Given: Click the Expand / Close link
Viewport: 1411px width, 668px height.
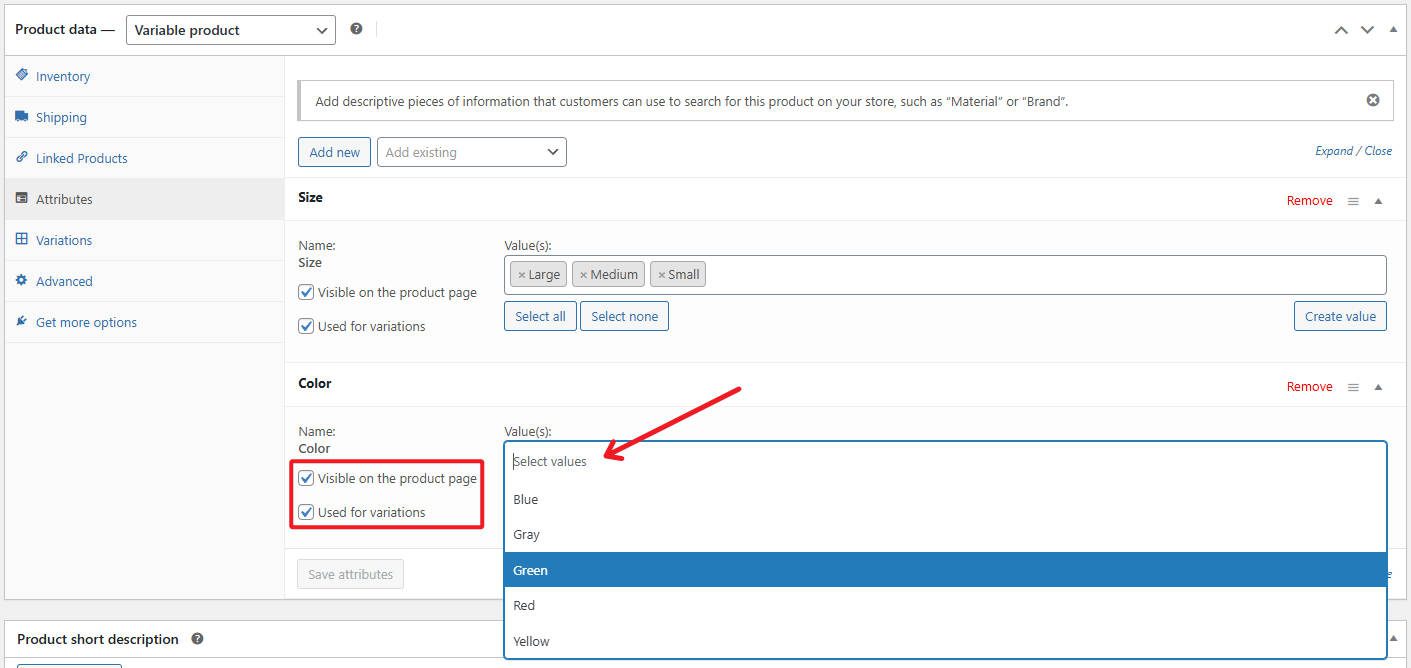Looking at the screenshot, I should tap(1353, 150).
